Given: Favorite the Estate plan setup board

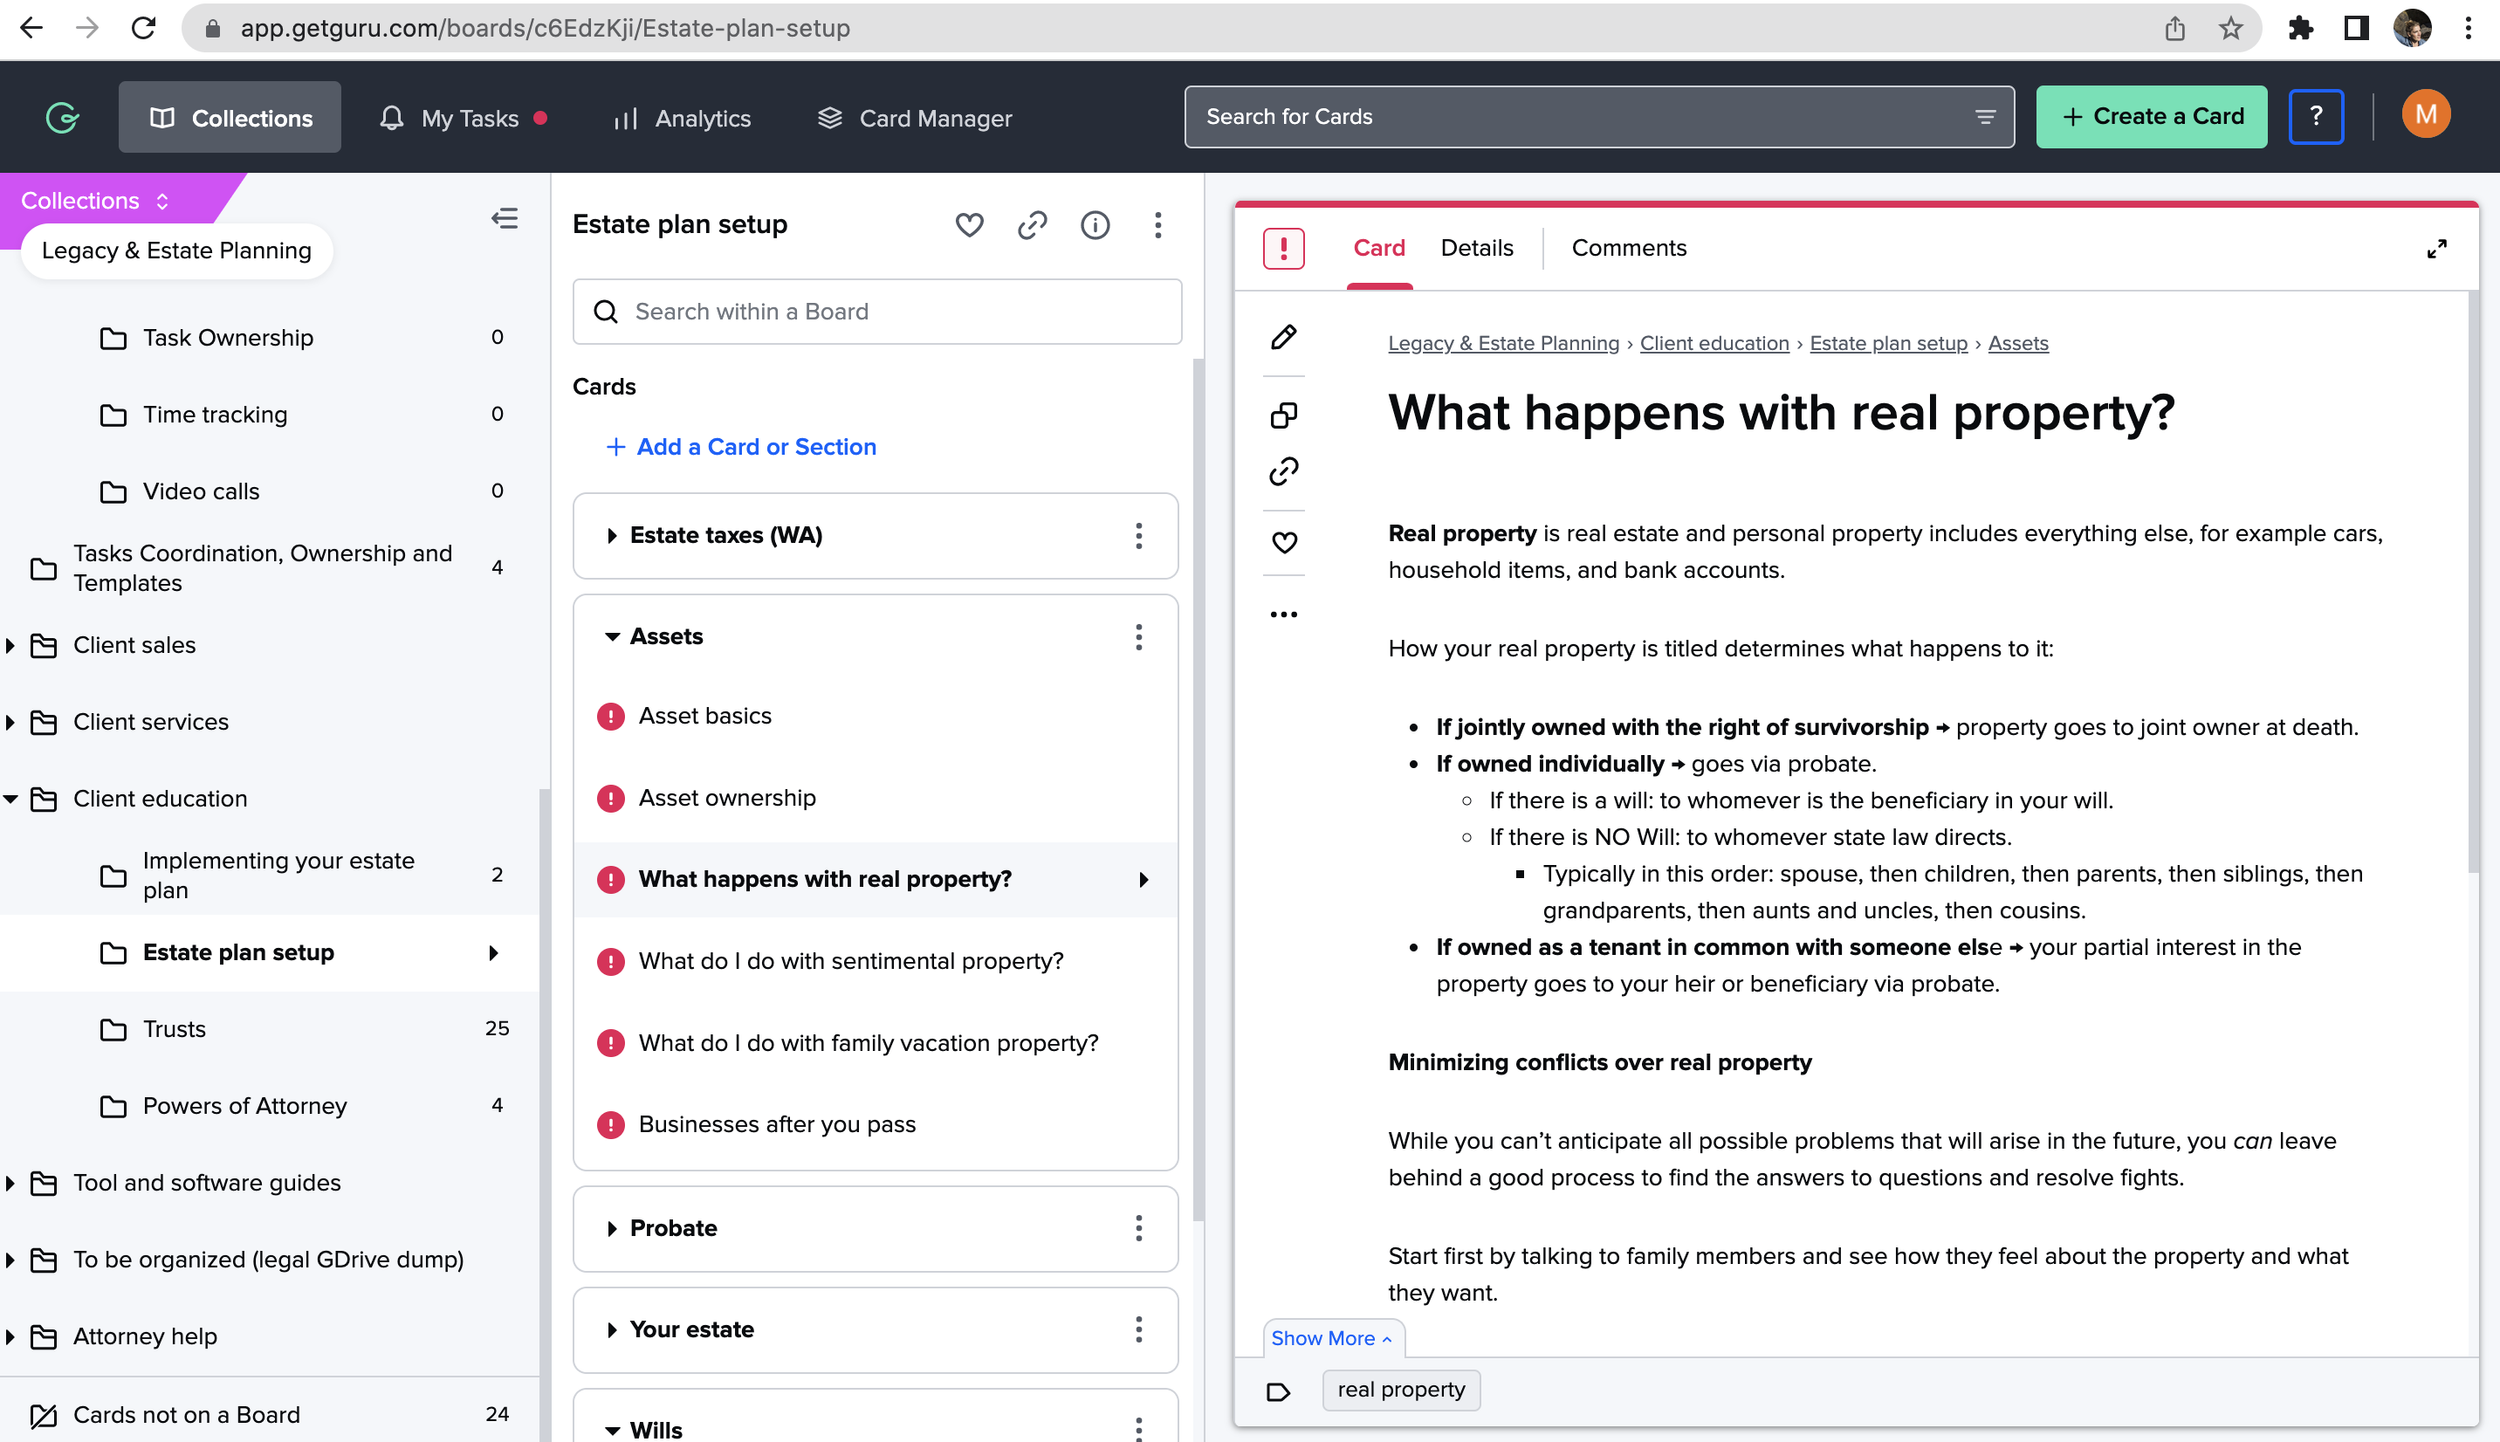Looking at the screenshot, I should pyautogui.click(x=969, y=225).
